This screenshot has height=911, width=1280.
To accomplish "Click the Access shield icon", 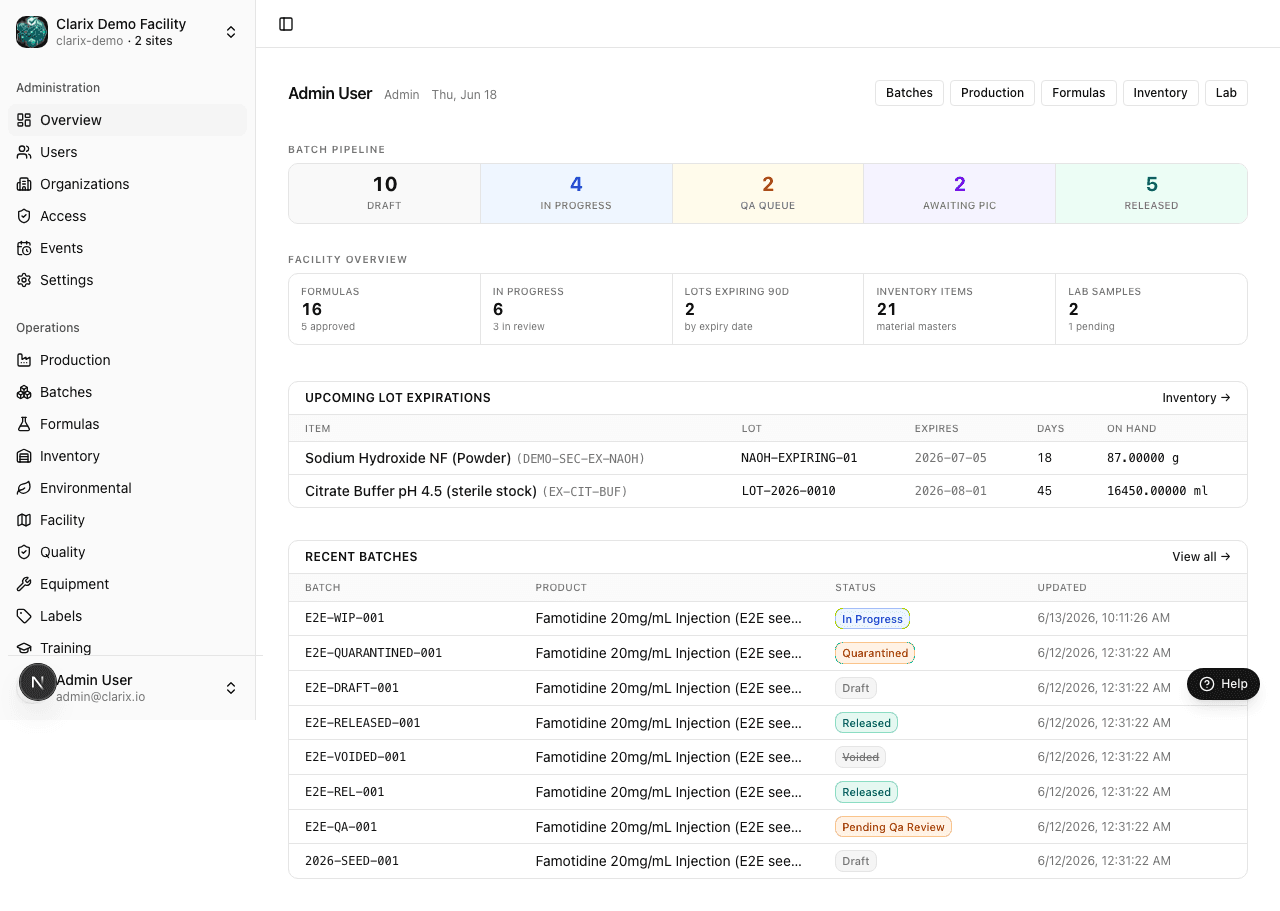I will pyautogui.click(x=24, y=216).
